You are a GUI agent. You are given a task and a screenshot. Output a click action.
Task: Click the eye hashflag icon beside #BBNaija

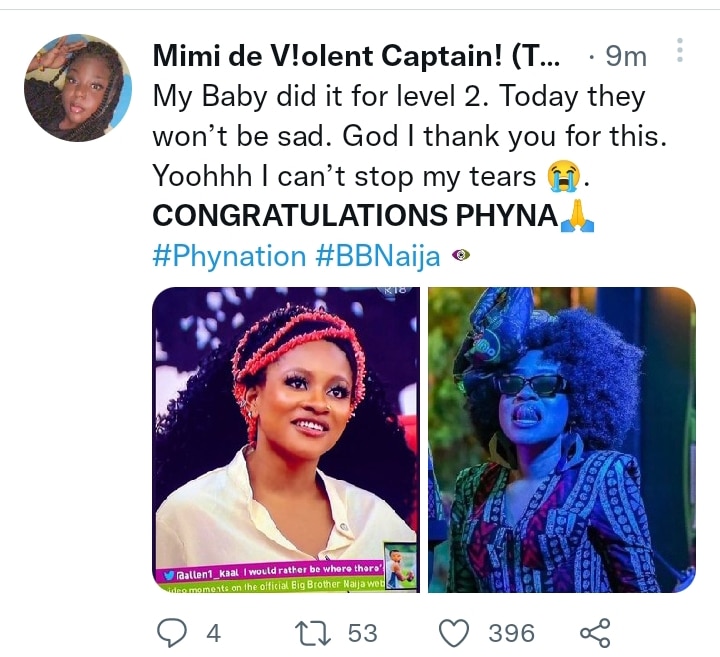coord(462,256)
